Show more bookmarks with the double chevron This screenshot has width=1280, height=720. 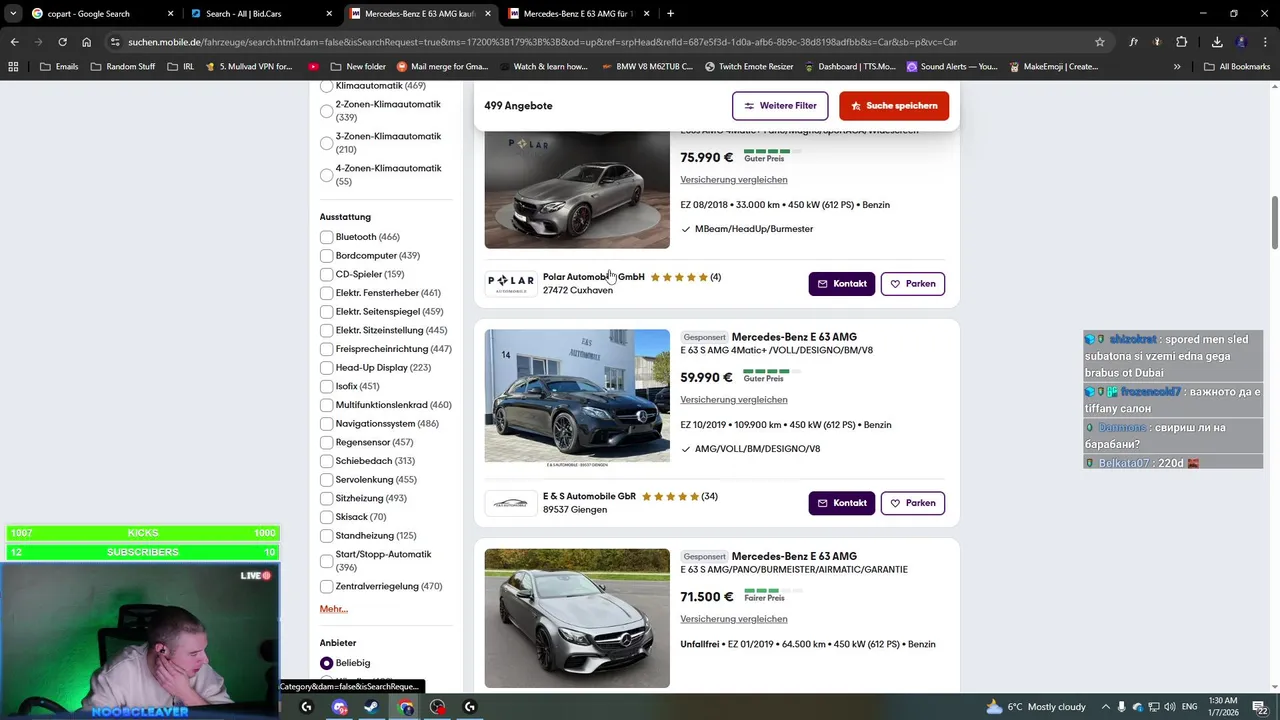click(1177, 67)
